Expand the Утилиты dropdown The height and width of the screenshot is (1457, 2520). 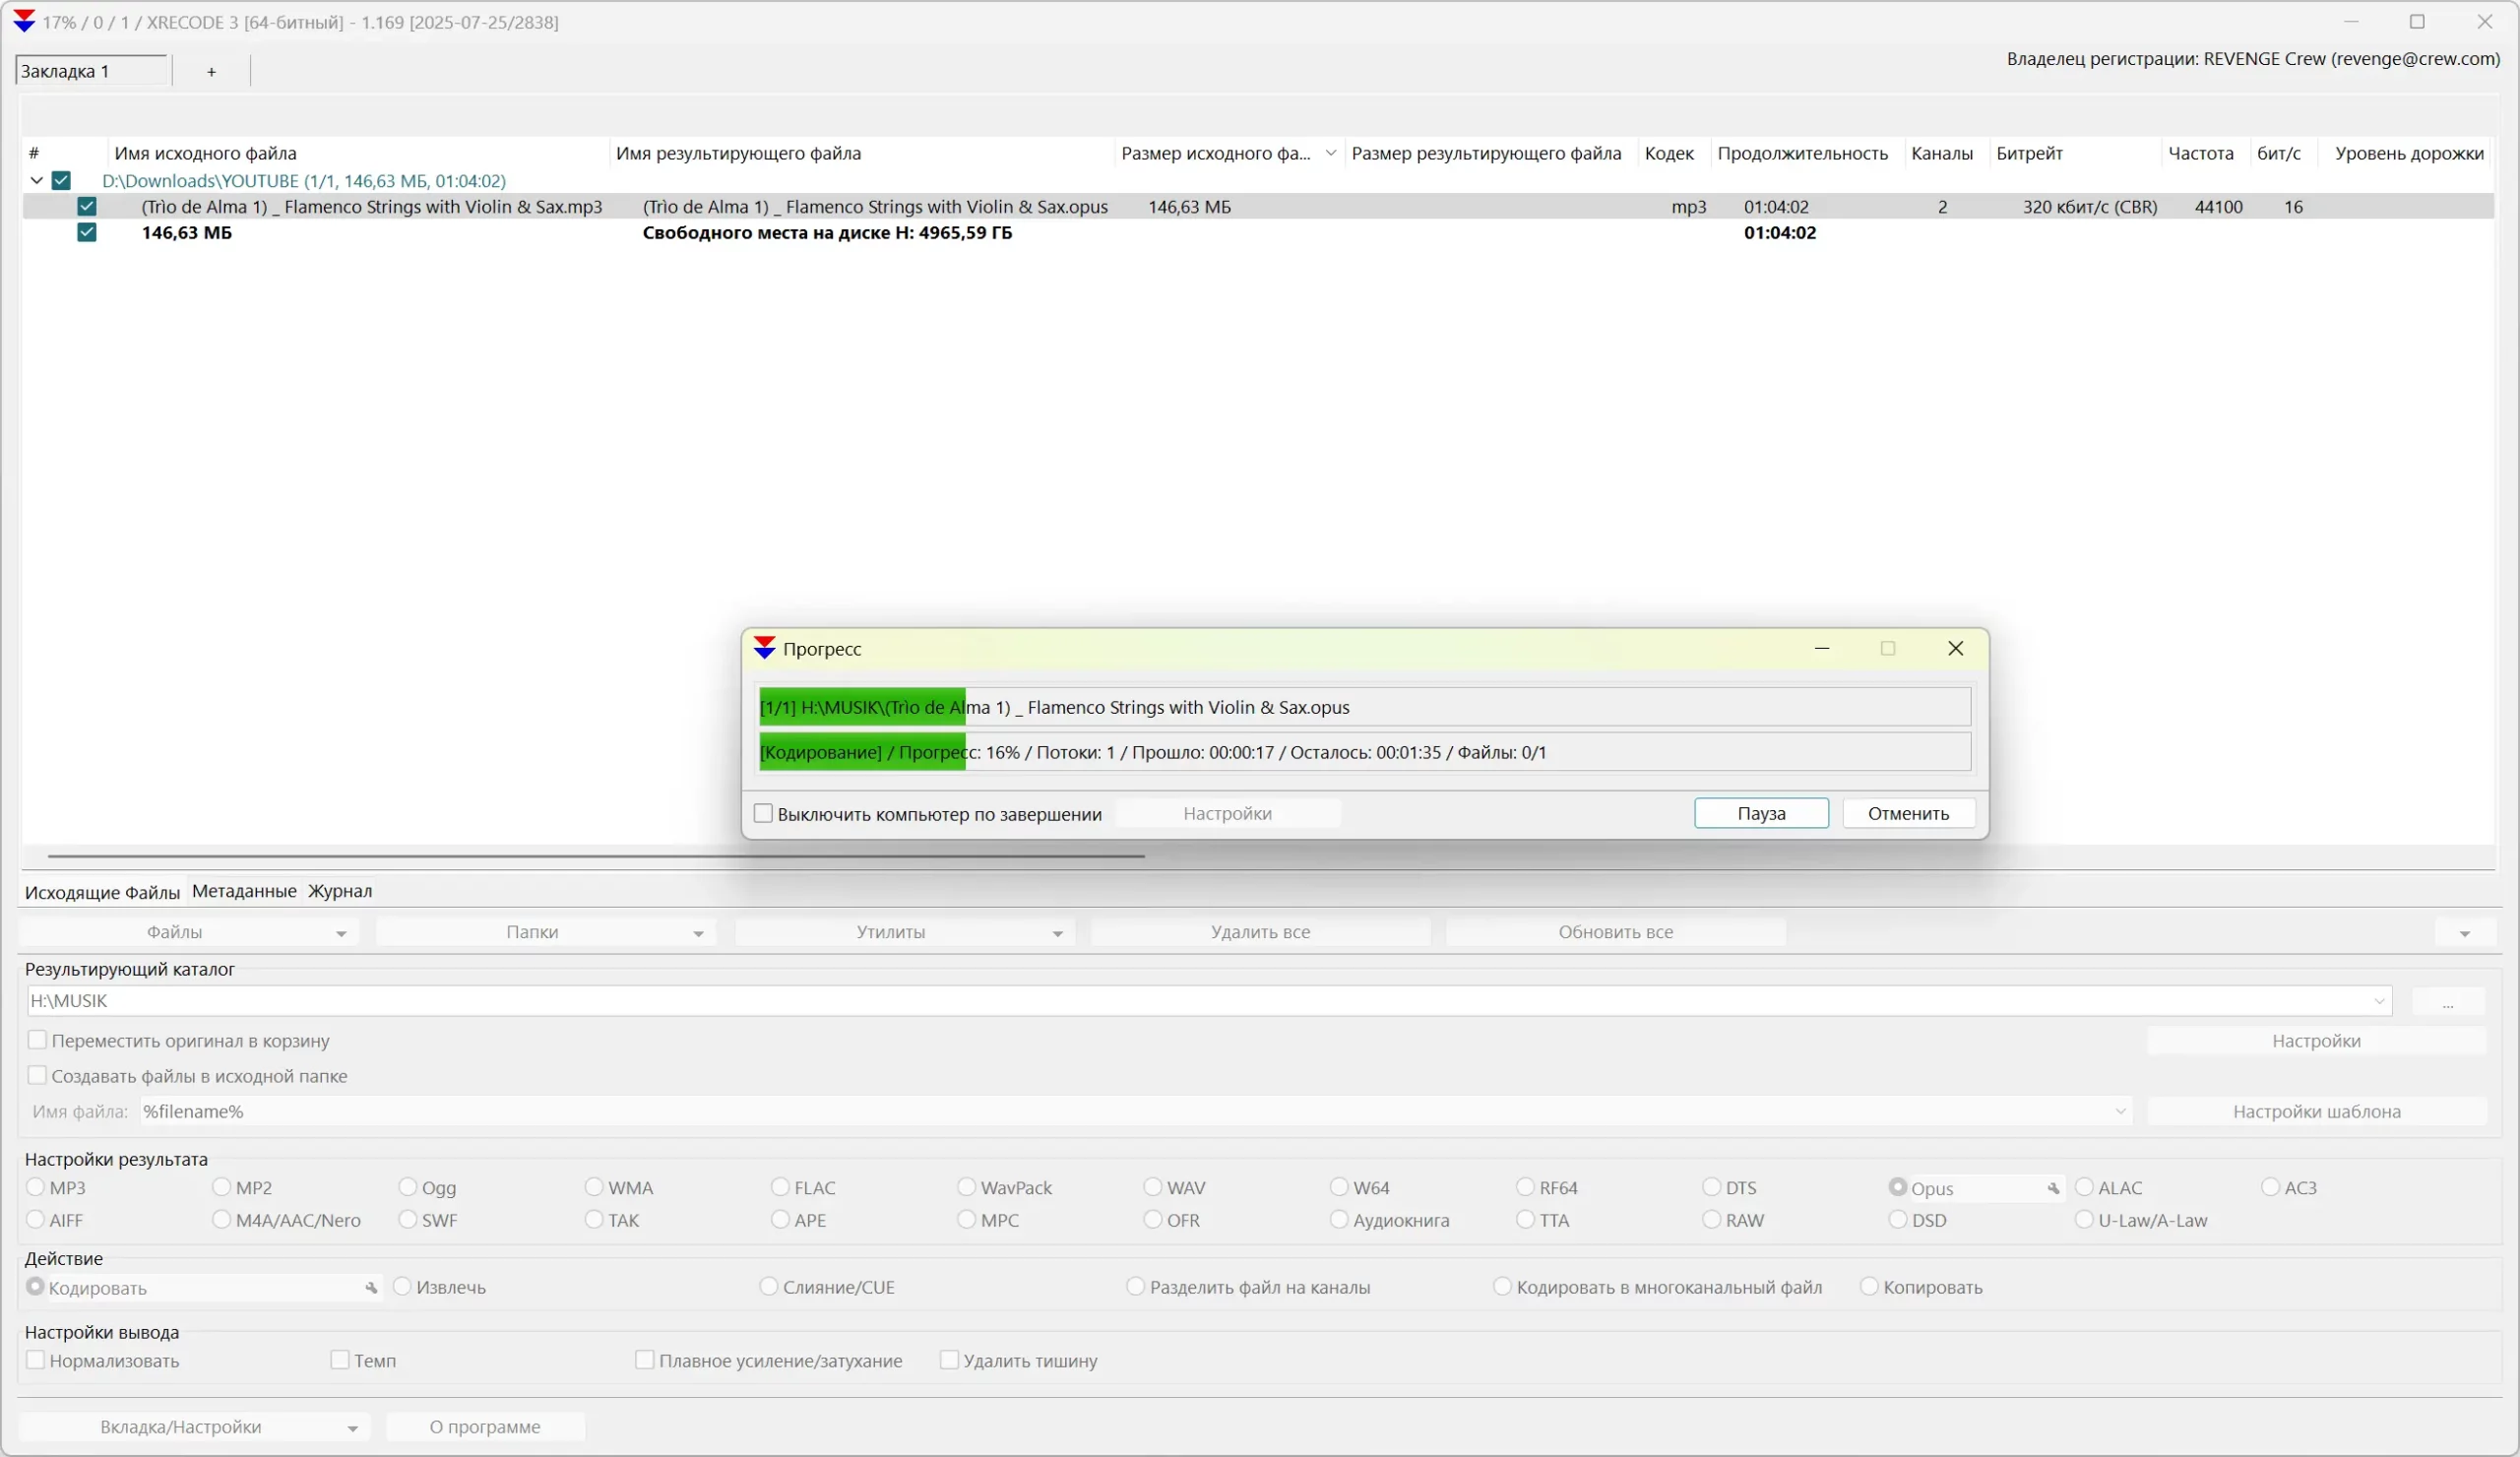pyautogui.click(x=1057, y=931)
